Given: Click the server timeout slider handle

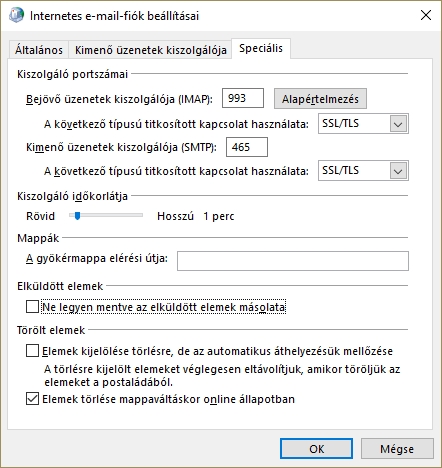Looking at the screenshot, I should tap(77, 216).
